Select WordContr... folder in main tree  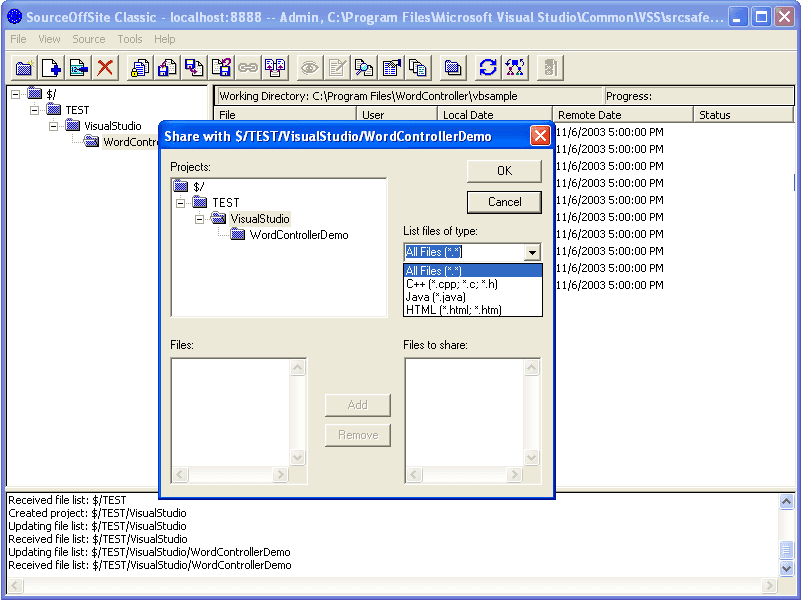[130, 142]
